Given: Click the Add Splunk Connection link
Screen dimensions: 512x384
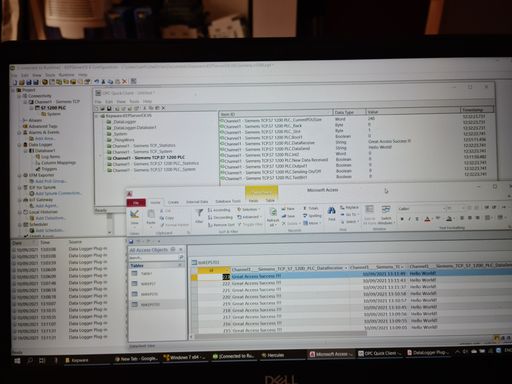Looking at the screenshot, I should point(58,193).
